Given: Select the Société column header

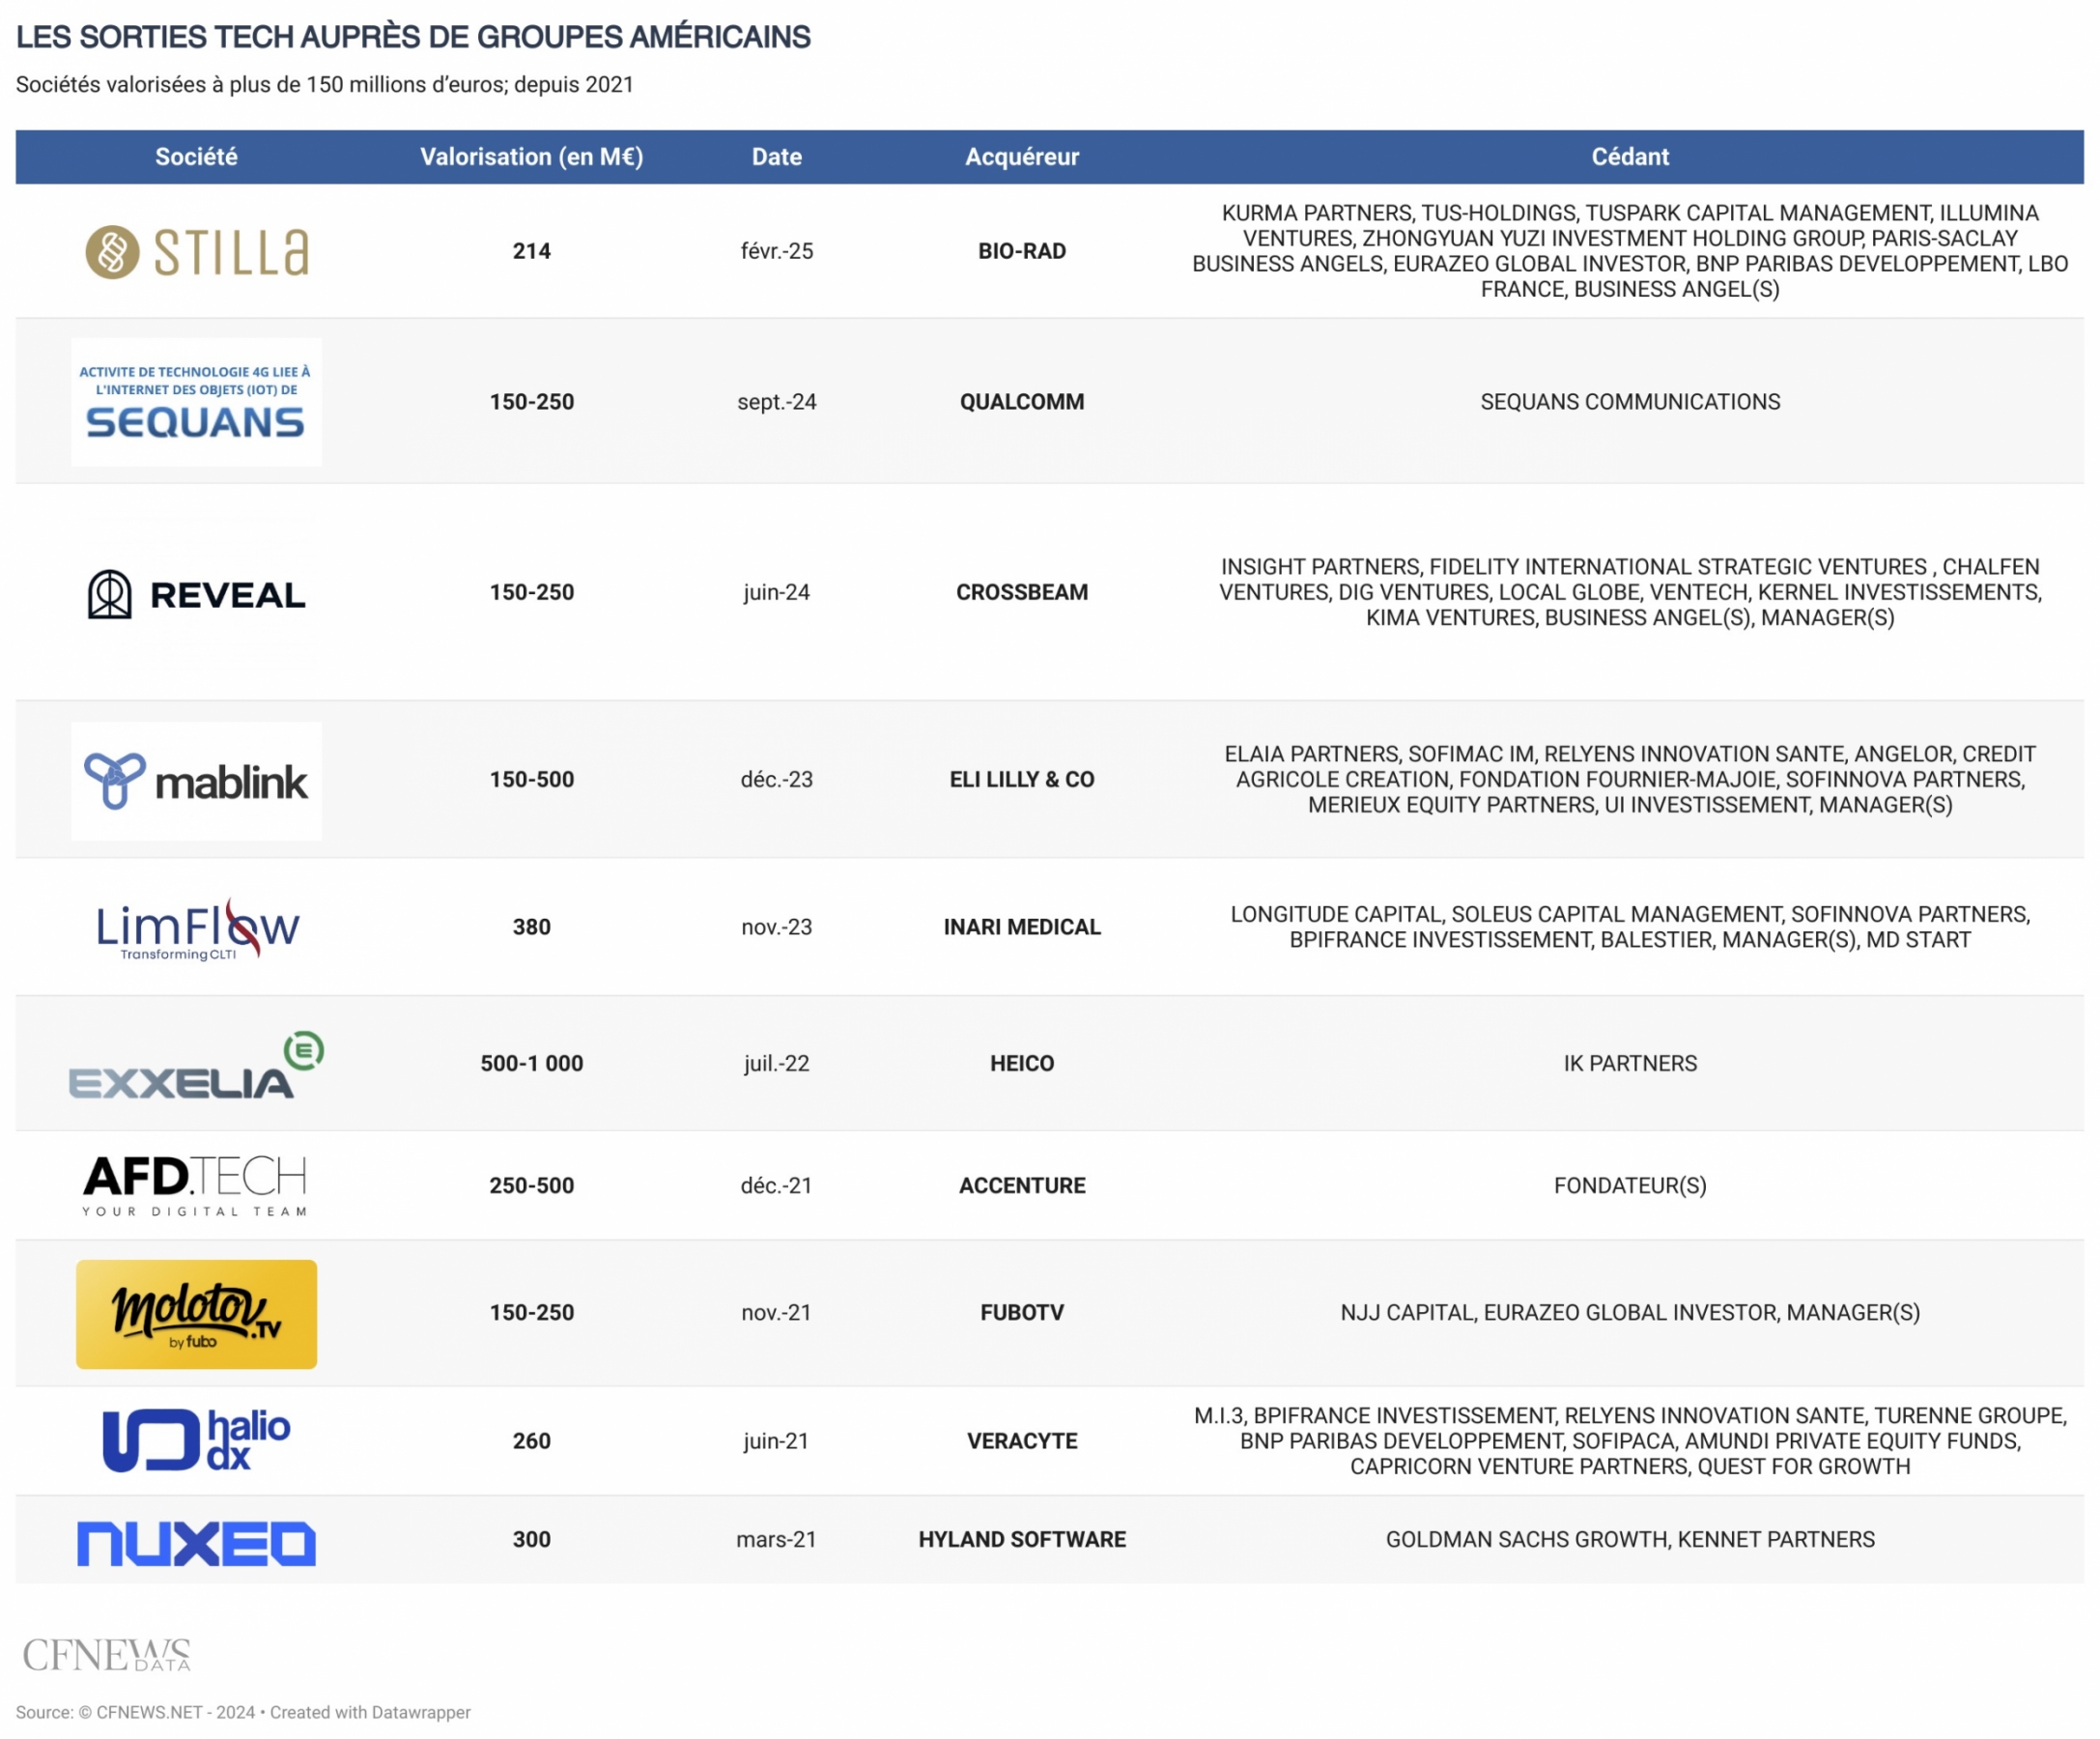Looking at the screenshot, I should [x=196, y=157].
